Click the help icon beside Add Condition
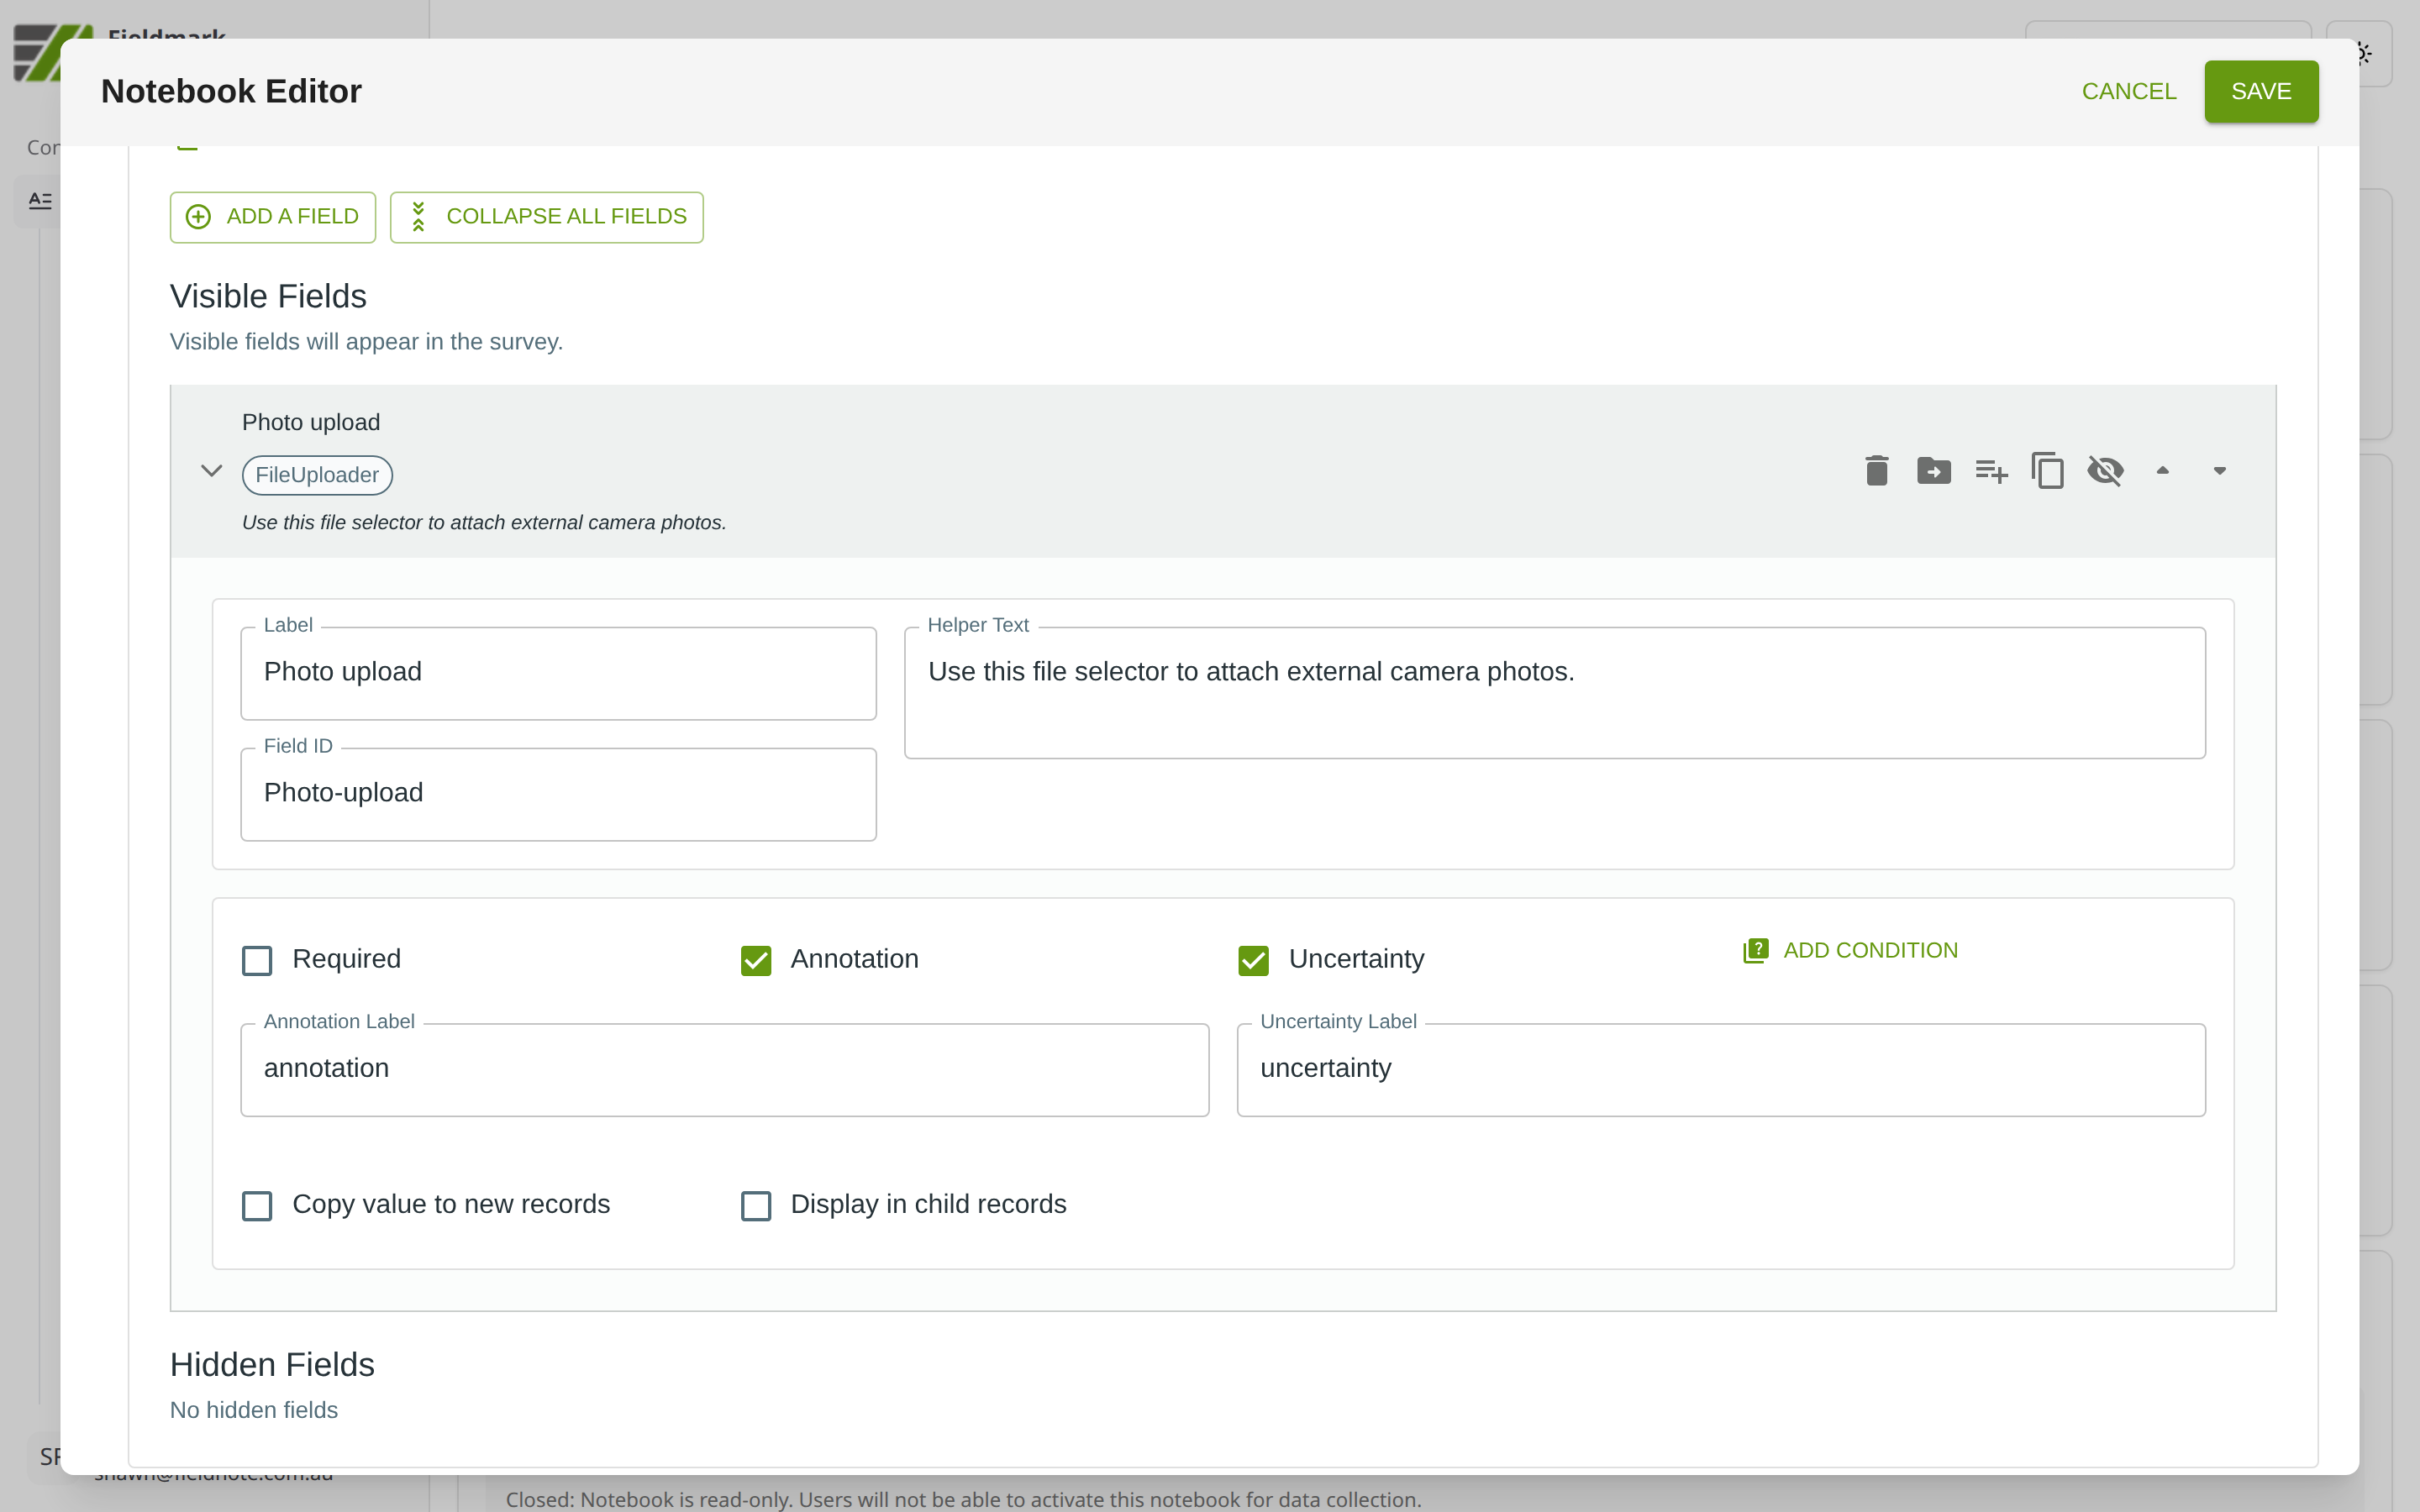Screen dimensions: 2420x1512 pos(1755,950)
